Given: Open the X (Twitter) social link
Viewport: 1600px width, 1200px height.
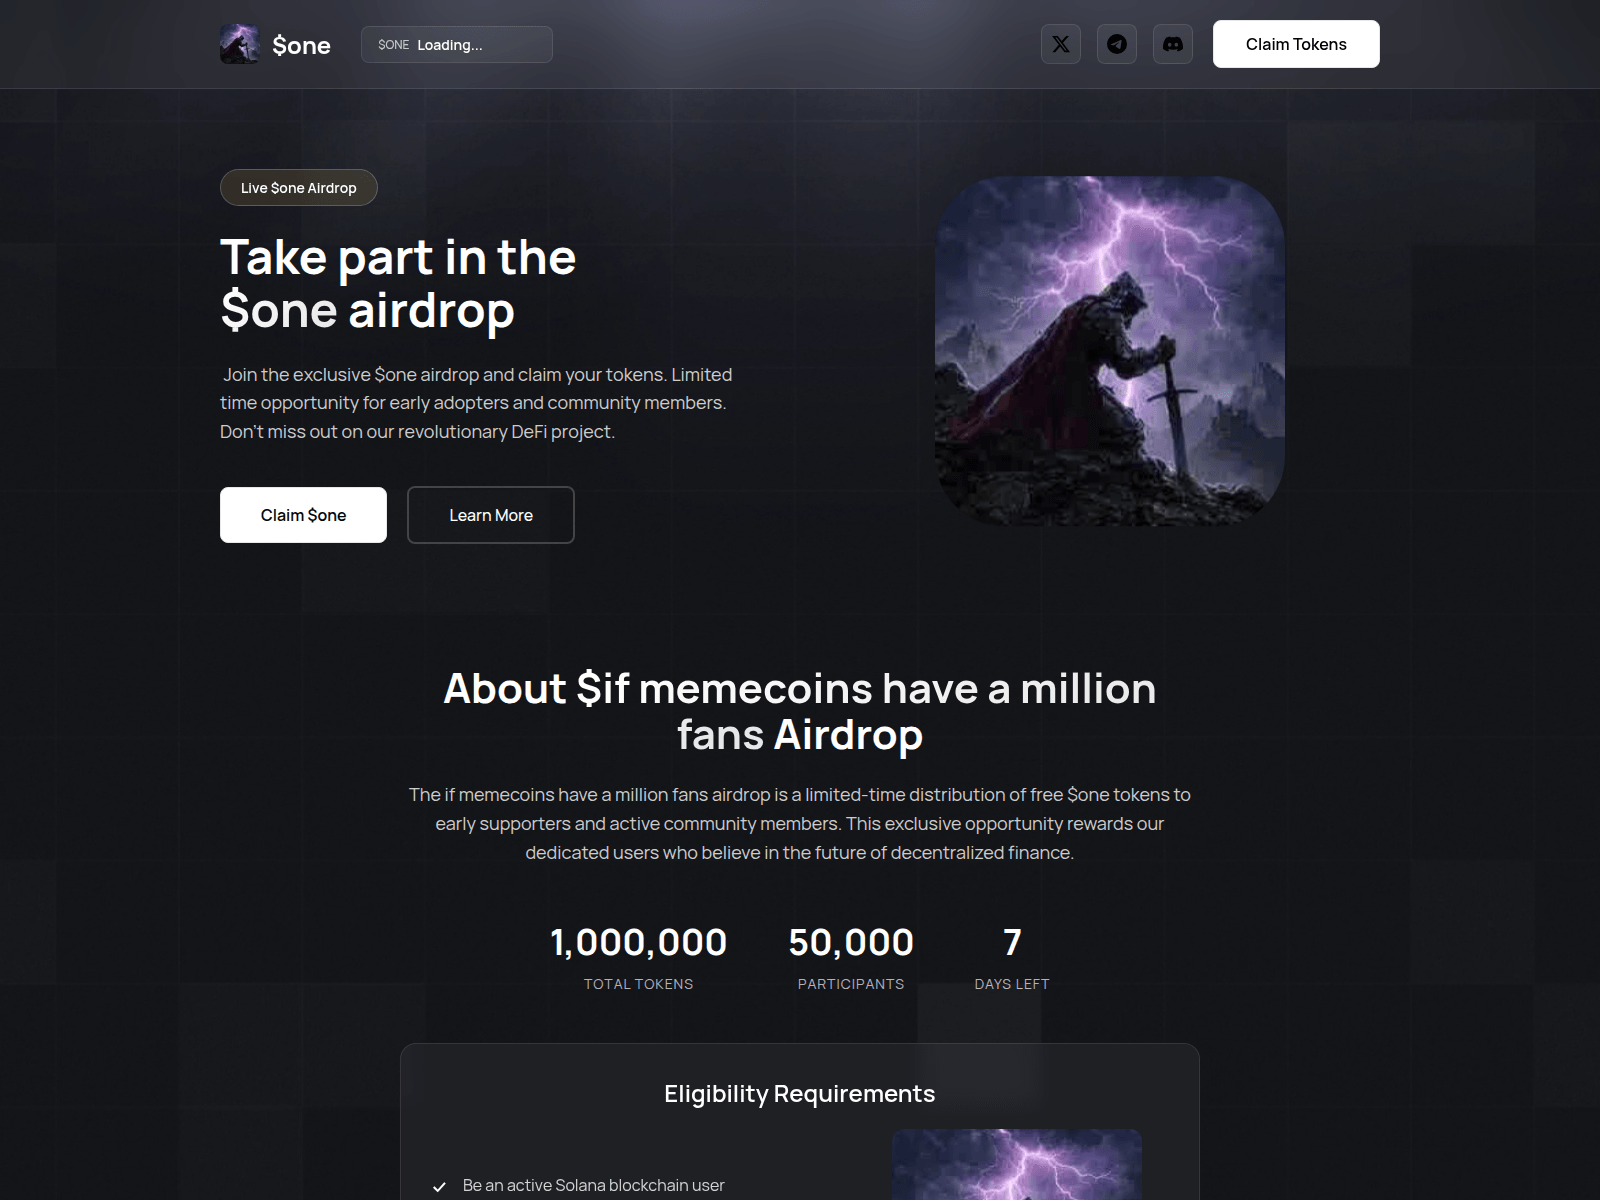Looking at the screenshot, I should (x=1060, y=44).
